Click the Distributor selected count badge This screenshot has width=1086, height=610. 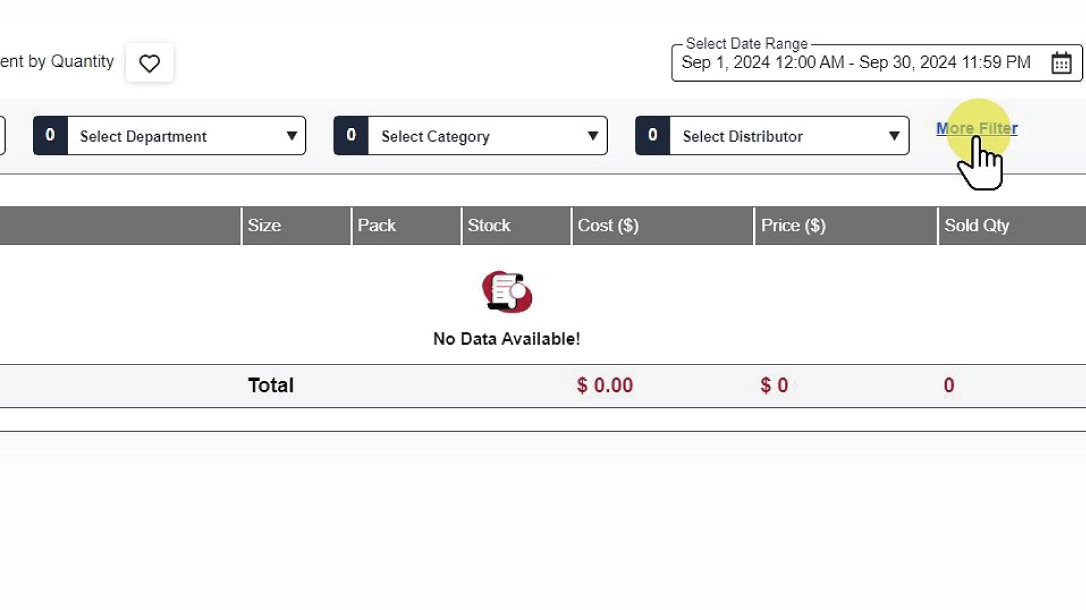click(653, 136)
